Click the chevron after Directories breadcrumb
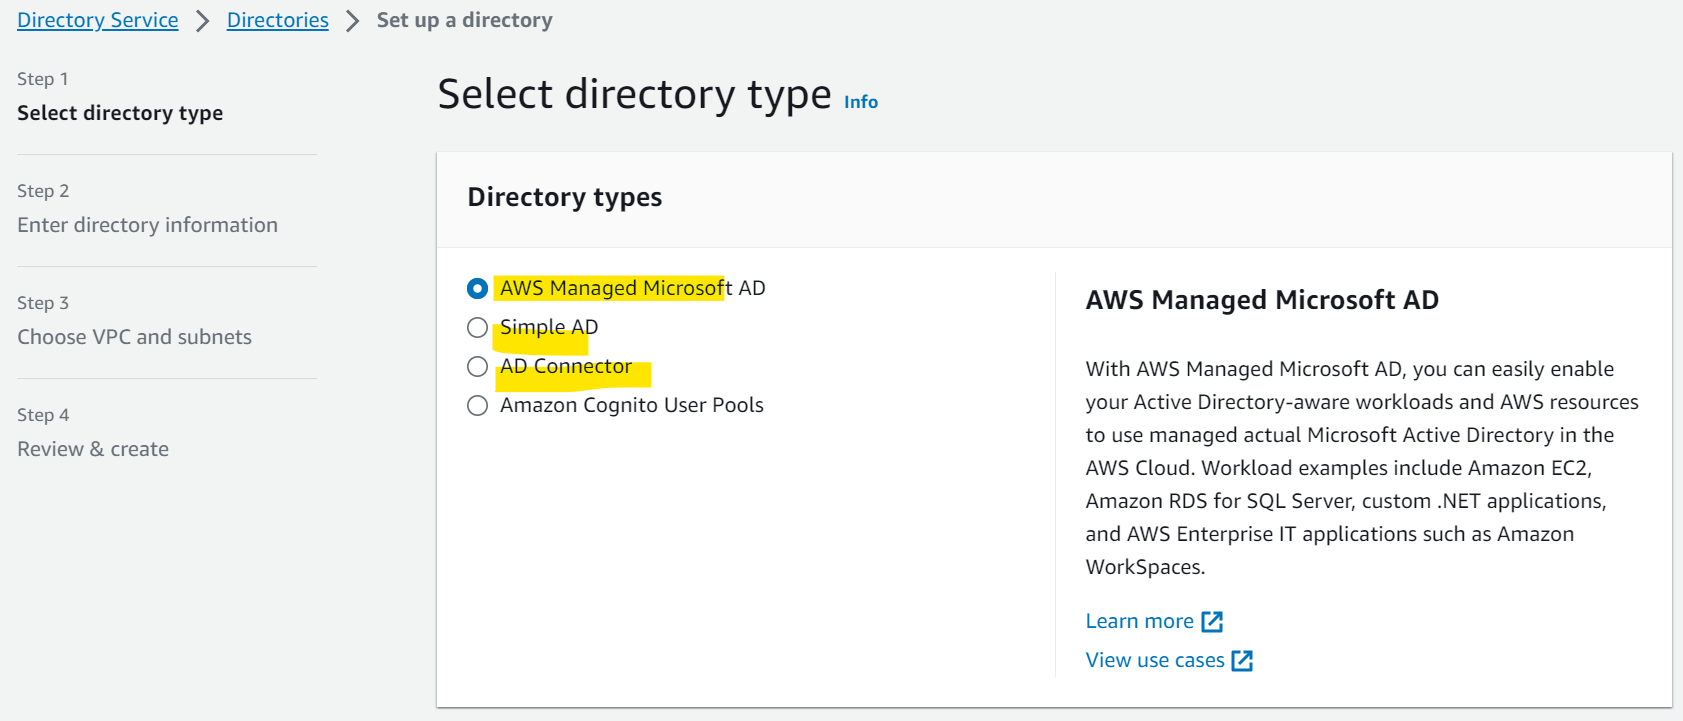This screenshot has height=721, width=1683. pos(352,21)
